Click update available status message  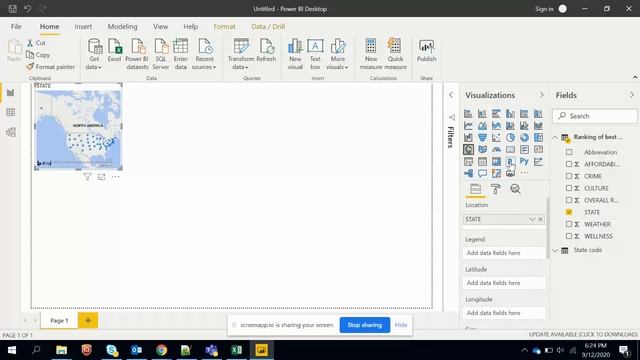(x=583, y=334)
